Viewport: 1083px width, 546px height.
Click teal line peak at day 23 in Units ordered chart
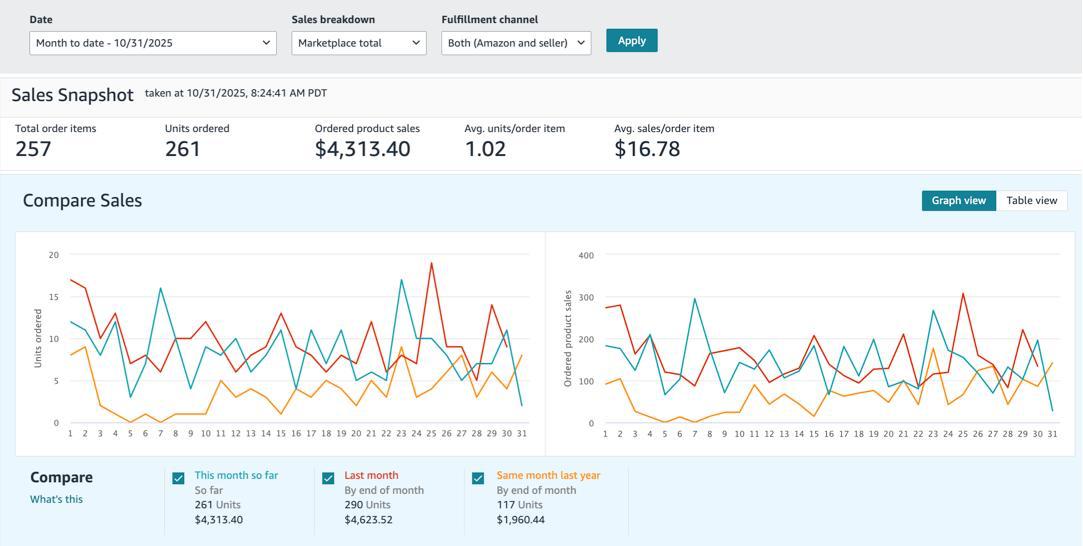point(401,280)
